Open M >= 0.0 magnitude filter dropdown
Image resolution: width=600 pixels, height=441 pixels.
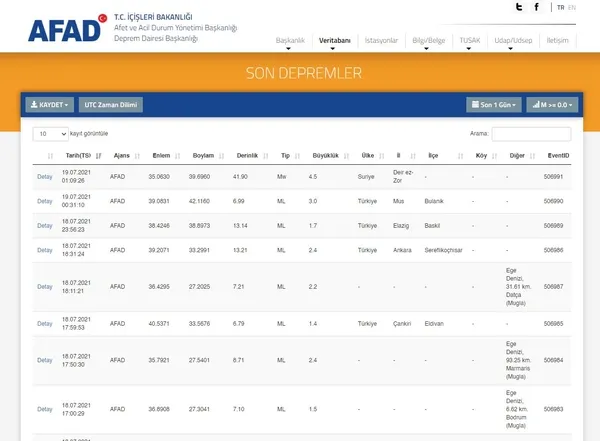click(552, 105)
